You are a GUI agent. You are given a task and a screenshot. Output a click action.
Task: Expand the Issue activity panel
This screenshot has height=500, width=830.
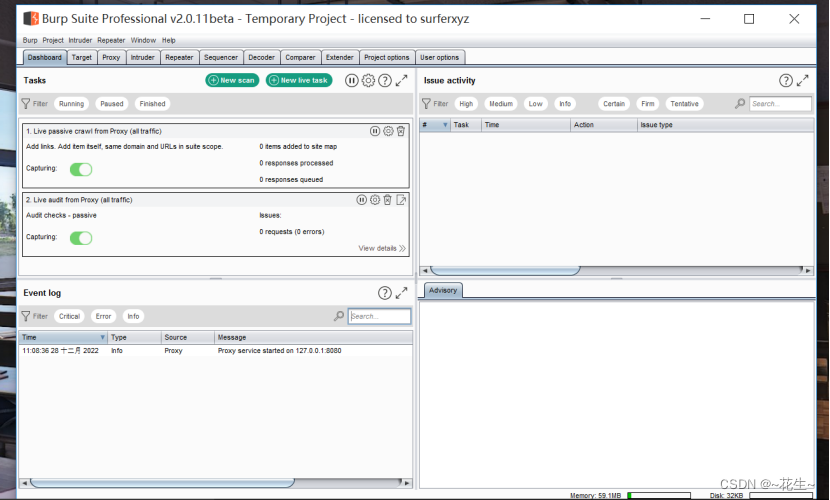pos(803,80)
